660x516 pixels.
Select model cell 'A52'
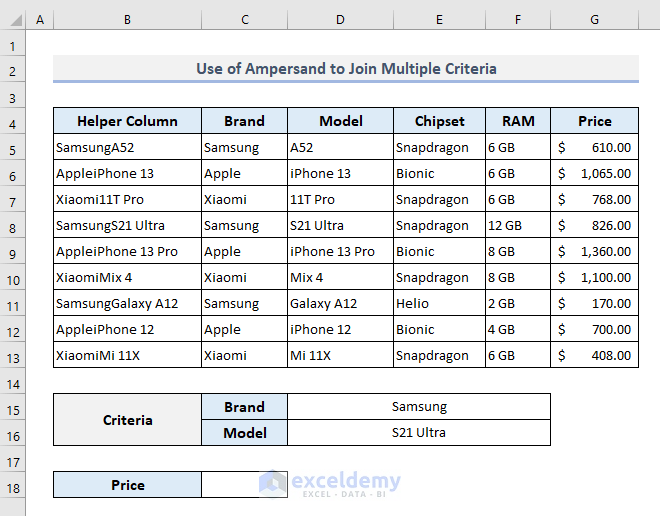(x=340, y=147)
